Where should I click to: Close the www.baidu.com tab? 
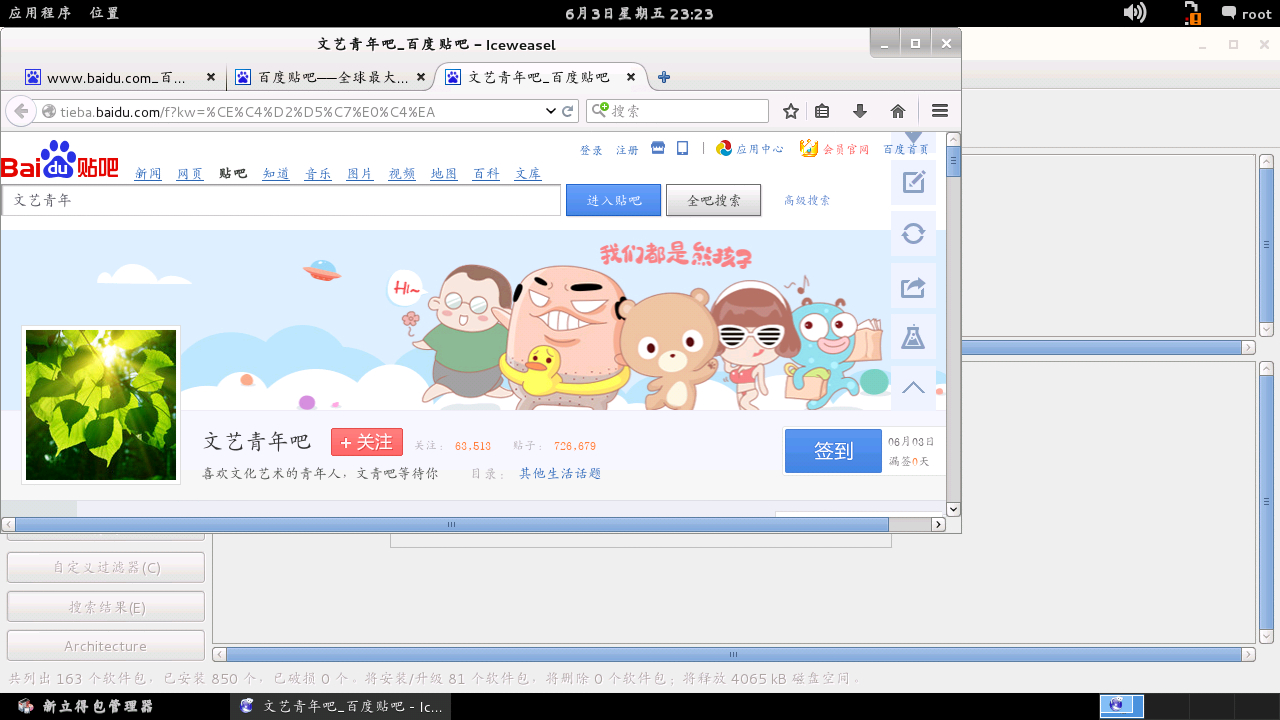tap(211, 77)
